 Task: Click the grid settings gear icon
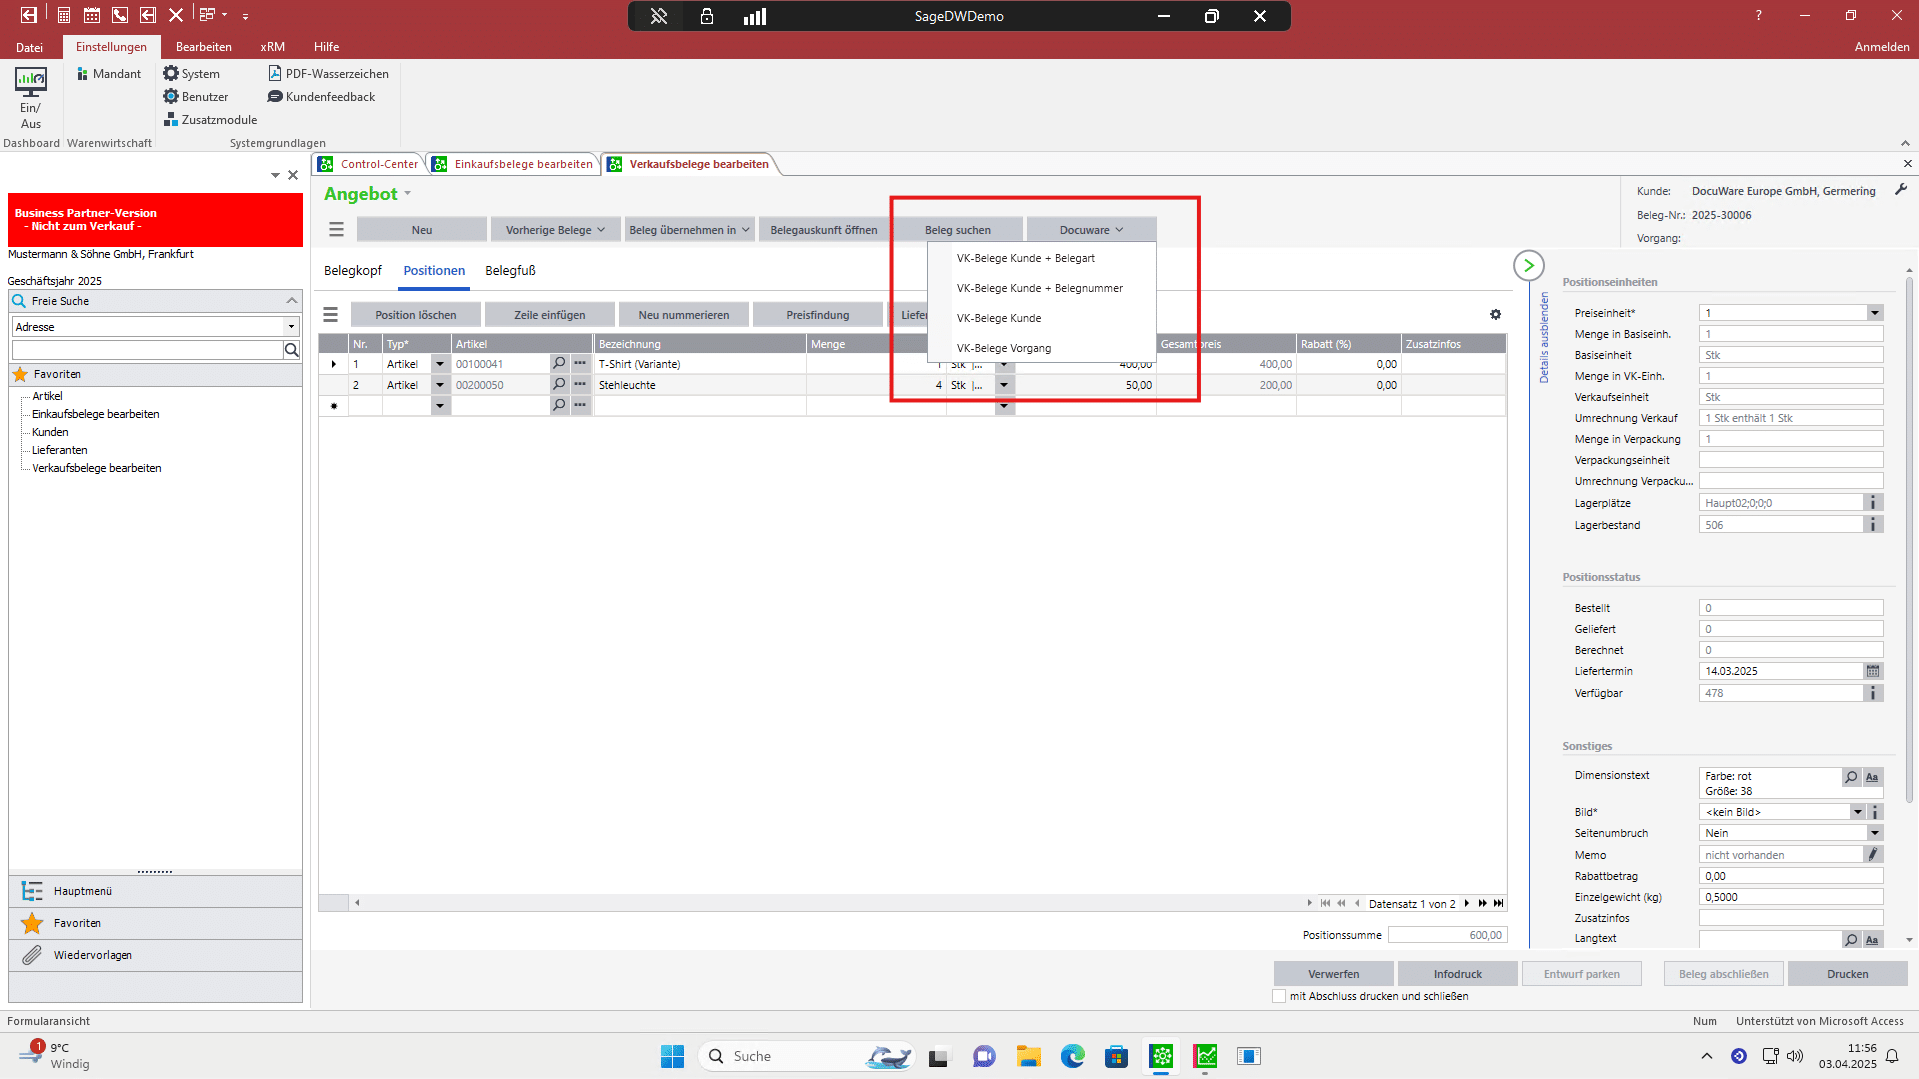coord(1495,315)
